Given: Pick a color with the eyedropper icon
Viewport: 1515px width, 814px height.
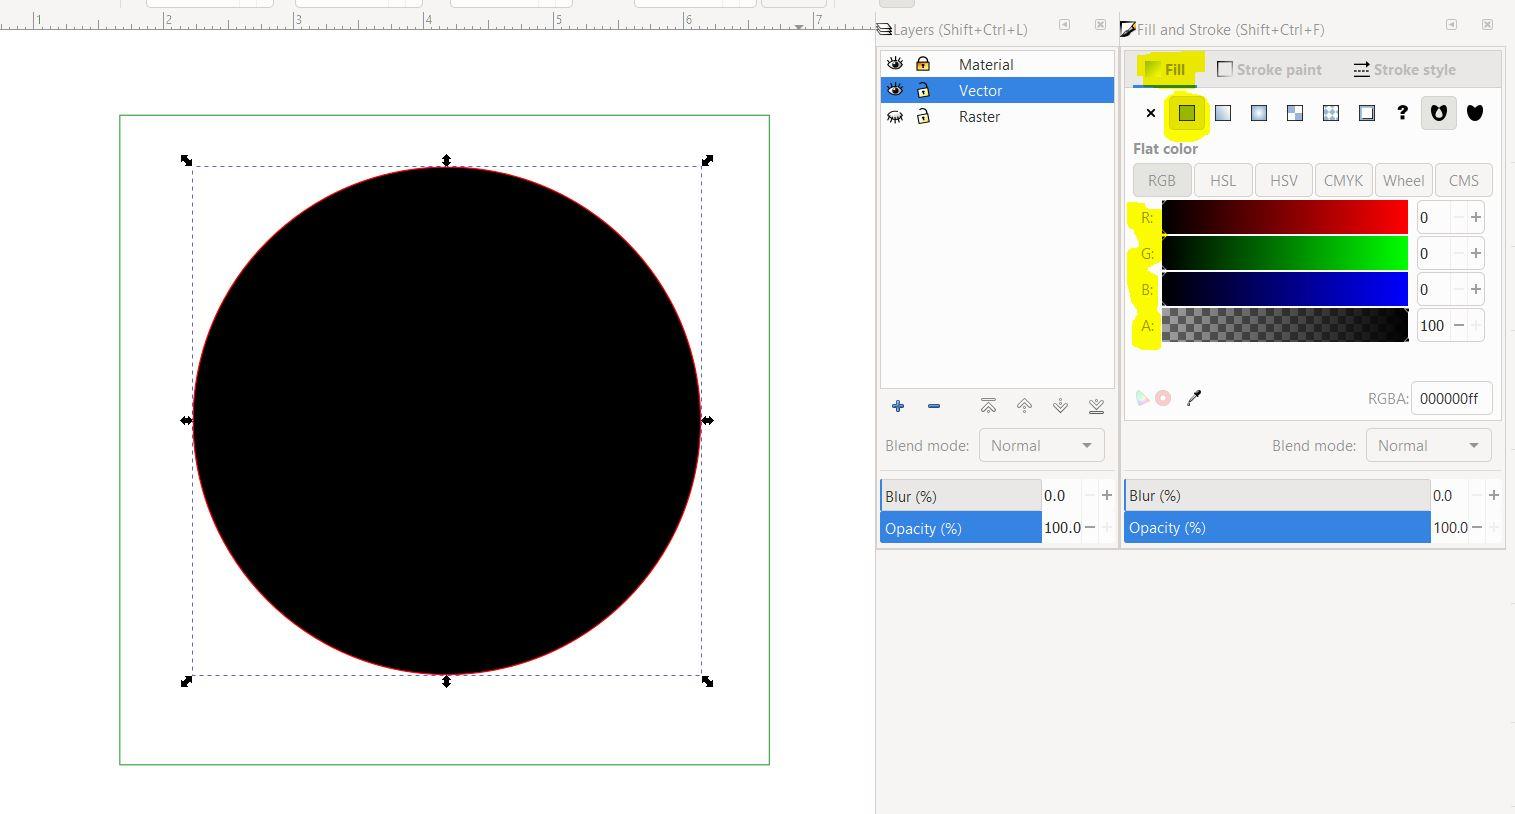Looking at the screenshot, I should (x=1193, y=398).
